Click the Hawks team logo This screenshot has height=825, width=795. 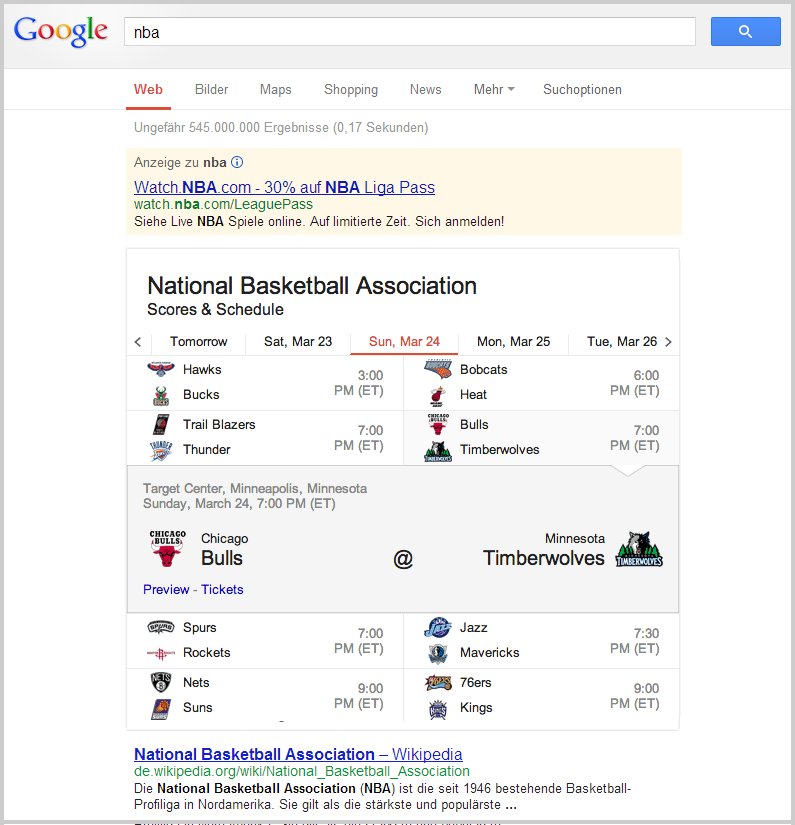160,370
